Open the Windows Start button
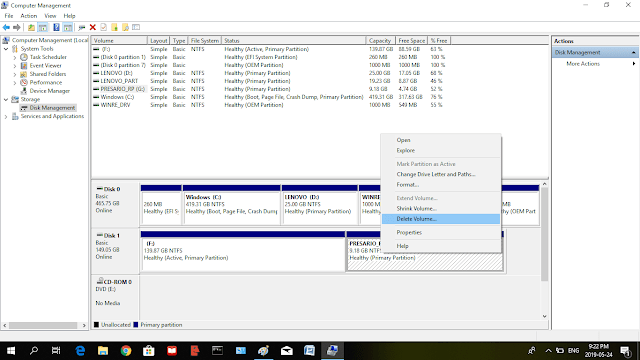Image resolution: width=640 pixels, height=360 pixels. pos(11,351)
